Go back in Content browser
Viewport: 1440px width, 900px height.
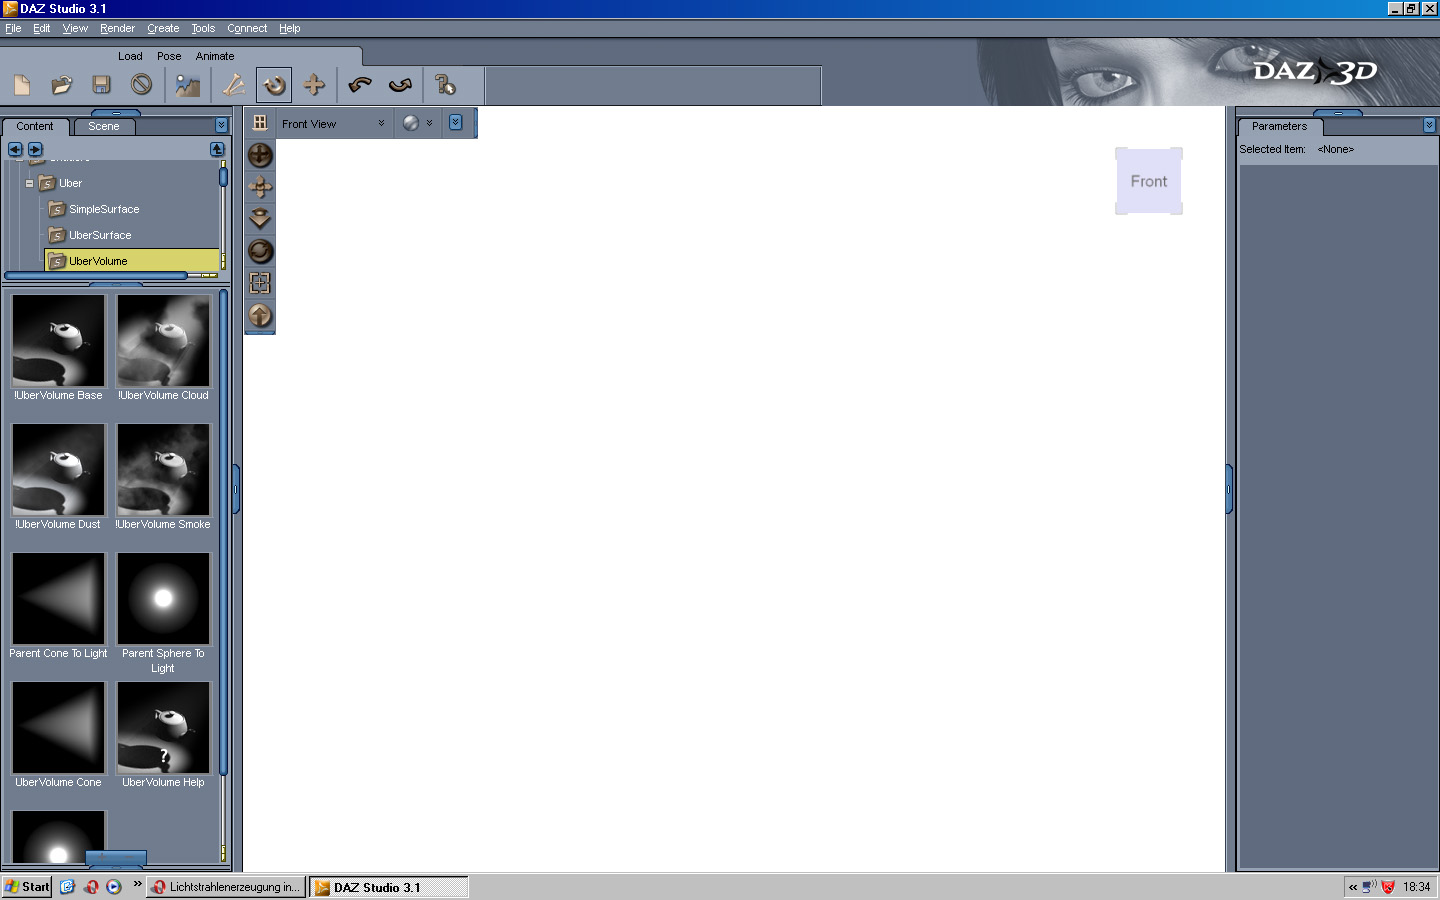[x=15, y=149]
